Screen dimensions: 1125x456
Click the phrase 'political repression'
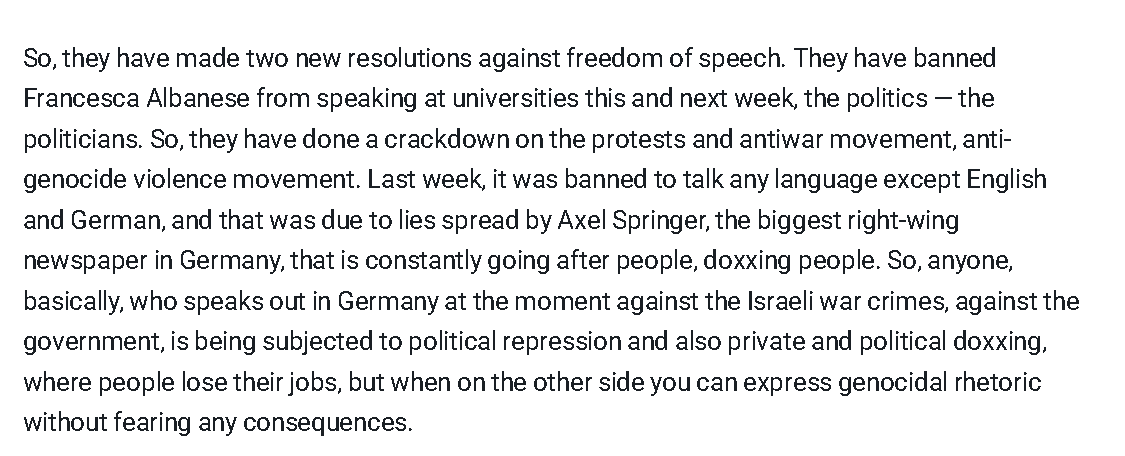click(514, 342)
